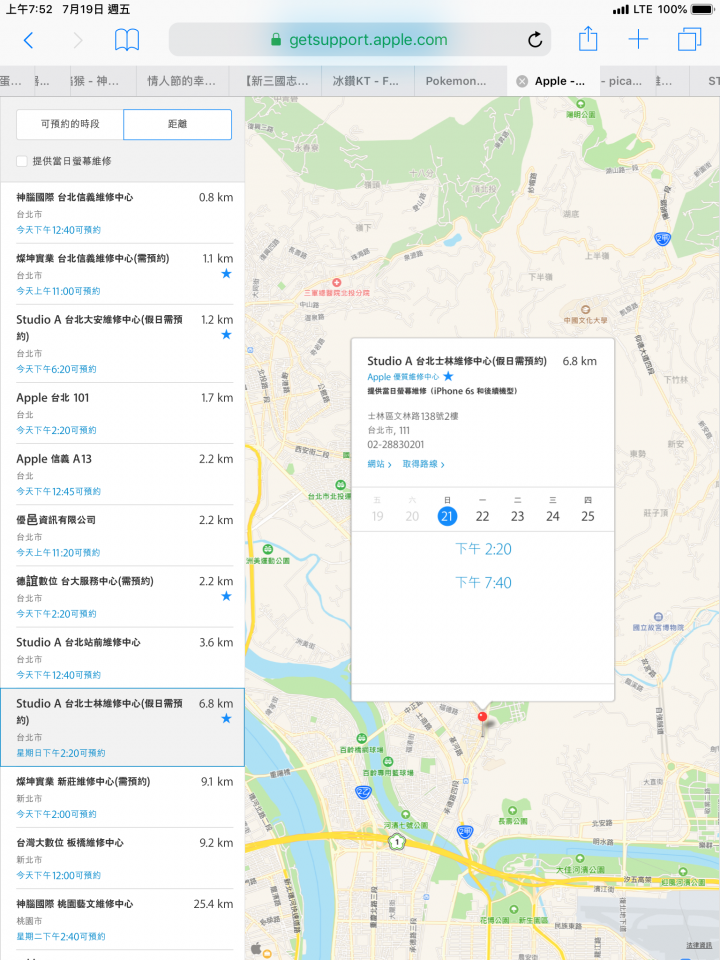Select 台灣大數位 板橋維修中心 in the list
This screenshot has height=960, width=720.
(122, 858)
